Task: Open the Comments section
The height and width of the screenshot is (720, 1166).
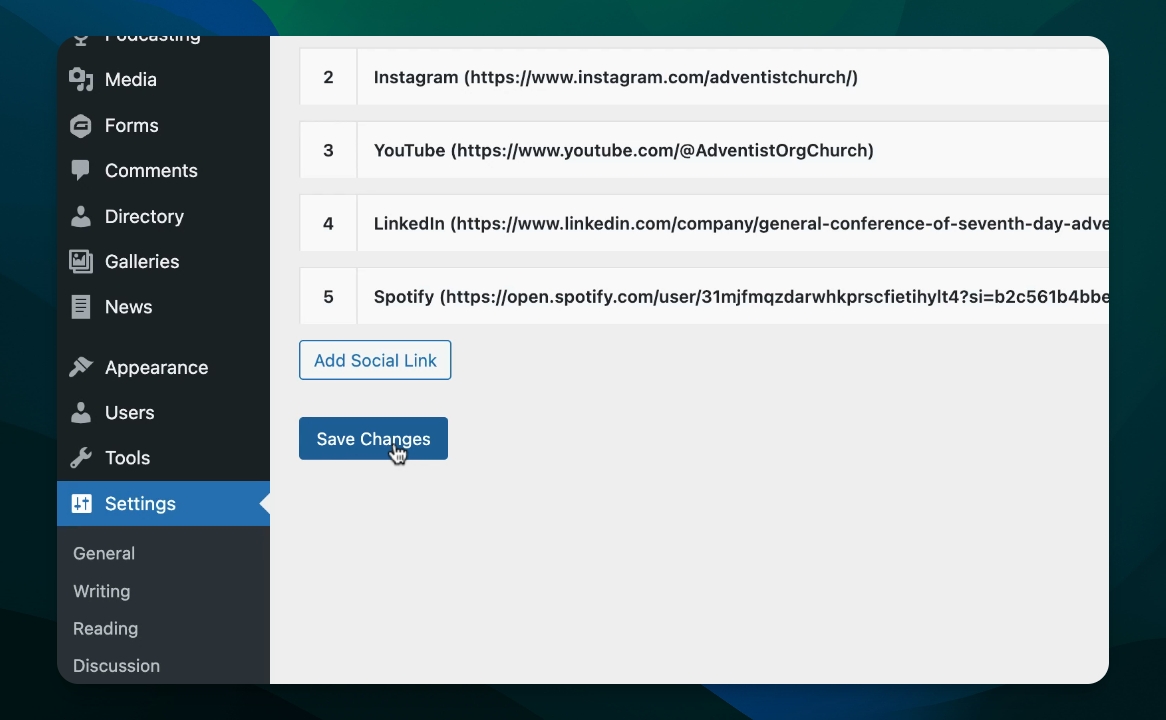Action: point(164,171)
